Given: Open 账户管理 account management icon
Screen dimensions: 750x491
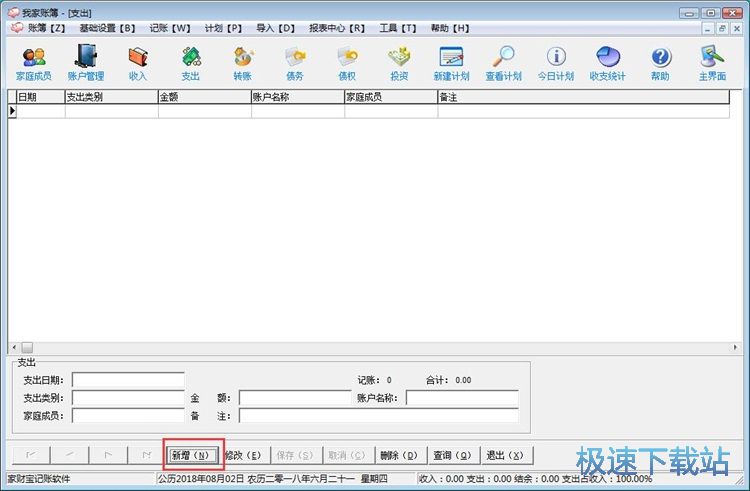Looking at the screenshot, I should click(x=86, y=64).
